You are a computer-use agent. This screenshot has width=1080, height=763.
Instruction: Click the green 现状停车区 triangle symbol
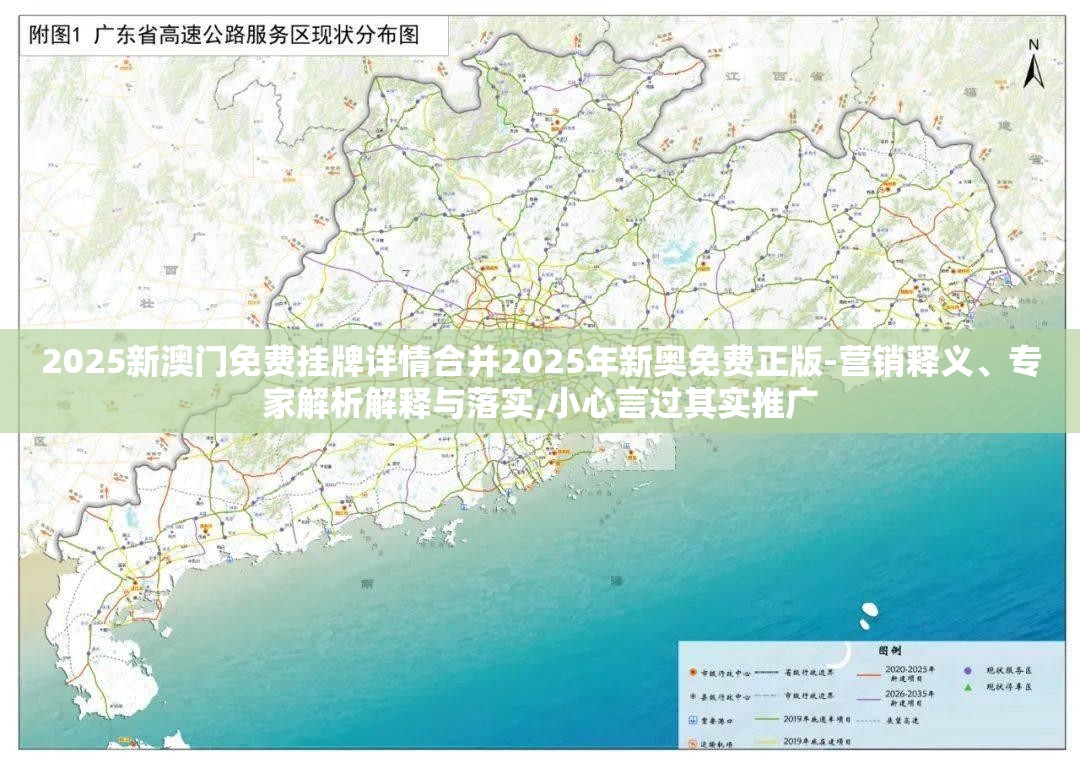(x=968, y=688)
